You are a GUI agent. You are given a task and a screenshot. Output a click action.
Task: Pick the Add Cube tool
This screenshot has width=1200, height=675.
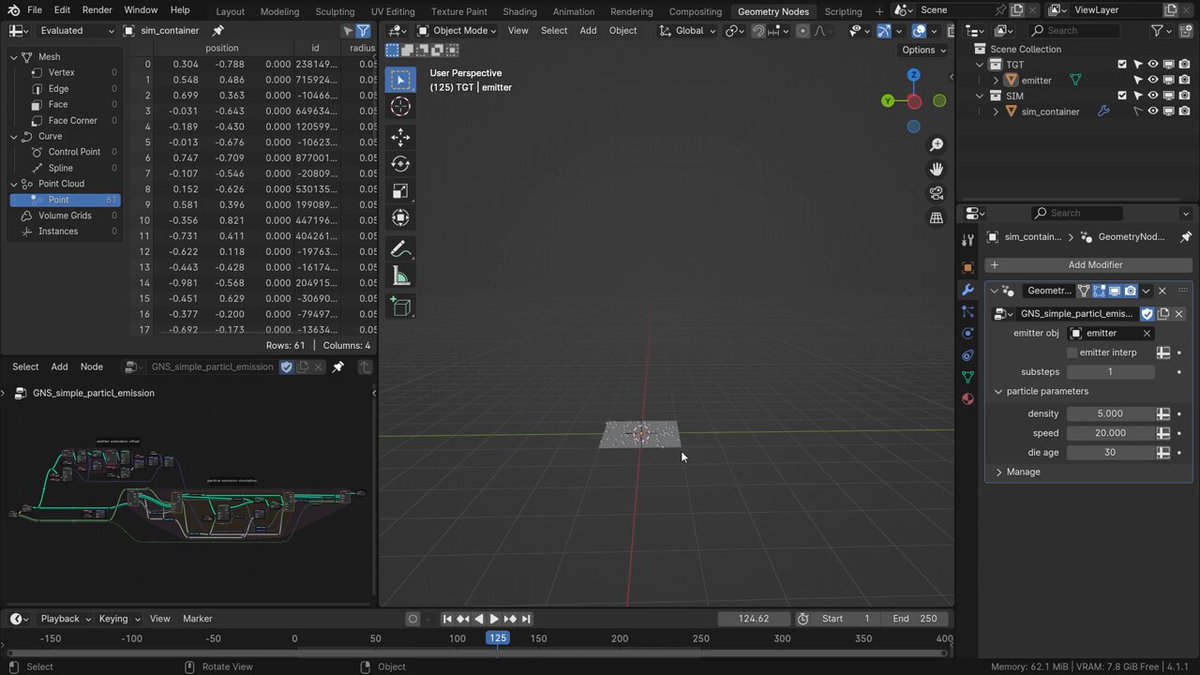pyautogui.click(x=400, y=306)
